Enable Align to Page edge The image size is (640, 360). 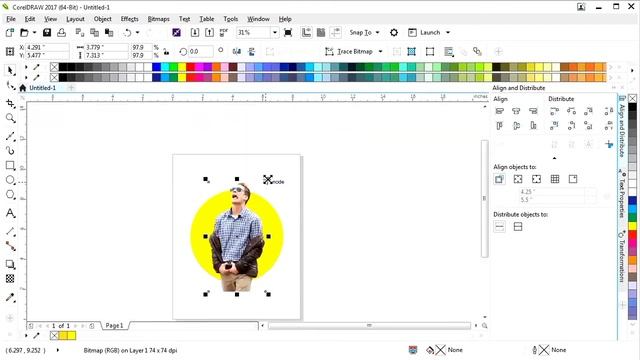518,179
